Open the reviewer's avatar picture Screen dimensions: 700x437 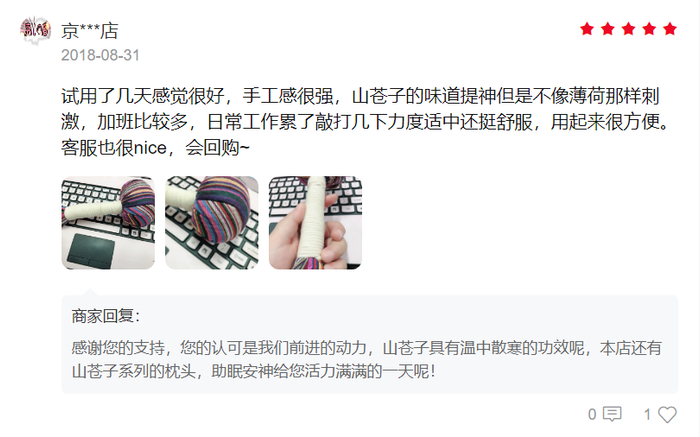[x=35, y=30]
